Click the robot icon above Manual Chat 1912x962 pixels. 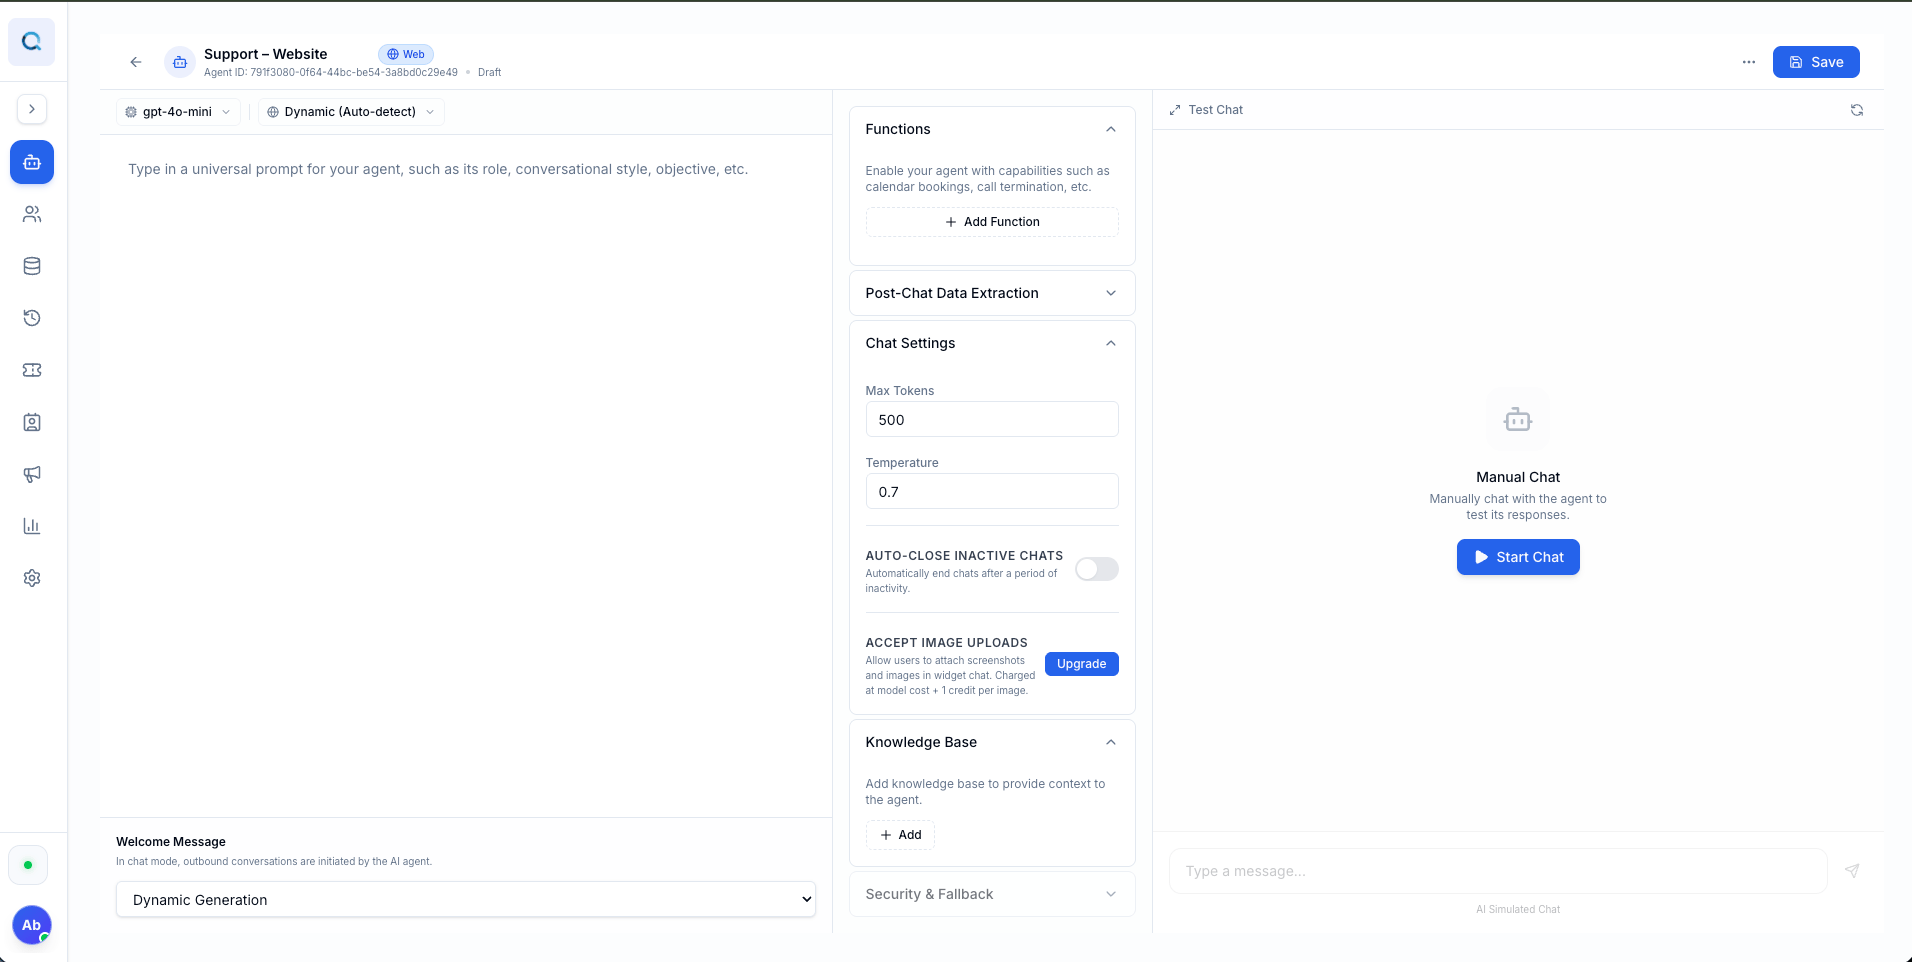click(x=1518, y=420)
